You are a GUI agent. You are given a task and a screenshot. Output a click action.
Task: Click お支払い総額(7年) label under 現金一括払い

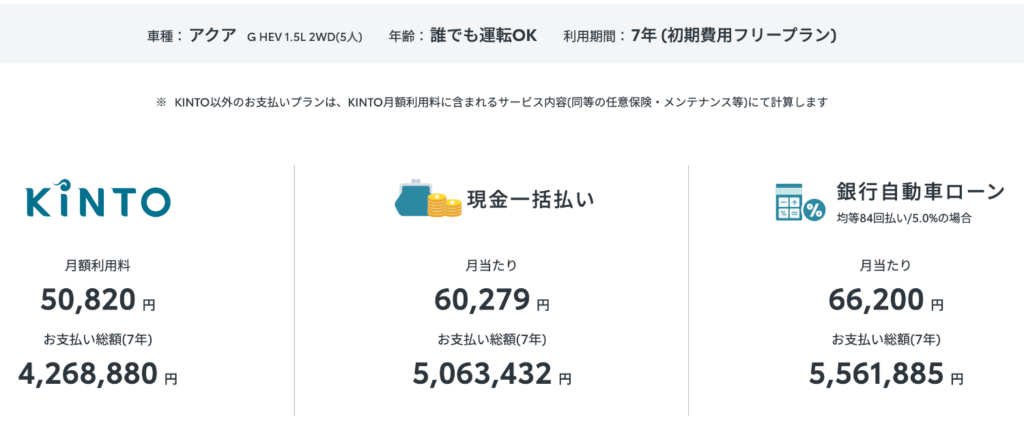coord(491,338)
